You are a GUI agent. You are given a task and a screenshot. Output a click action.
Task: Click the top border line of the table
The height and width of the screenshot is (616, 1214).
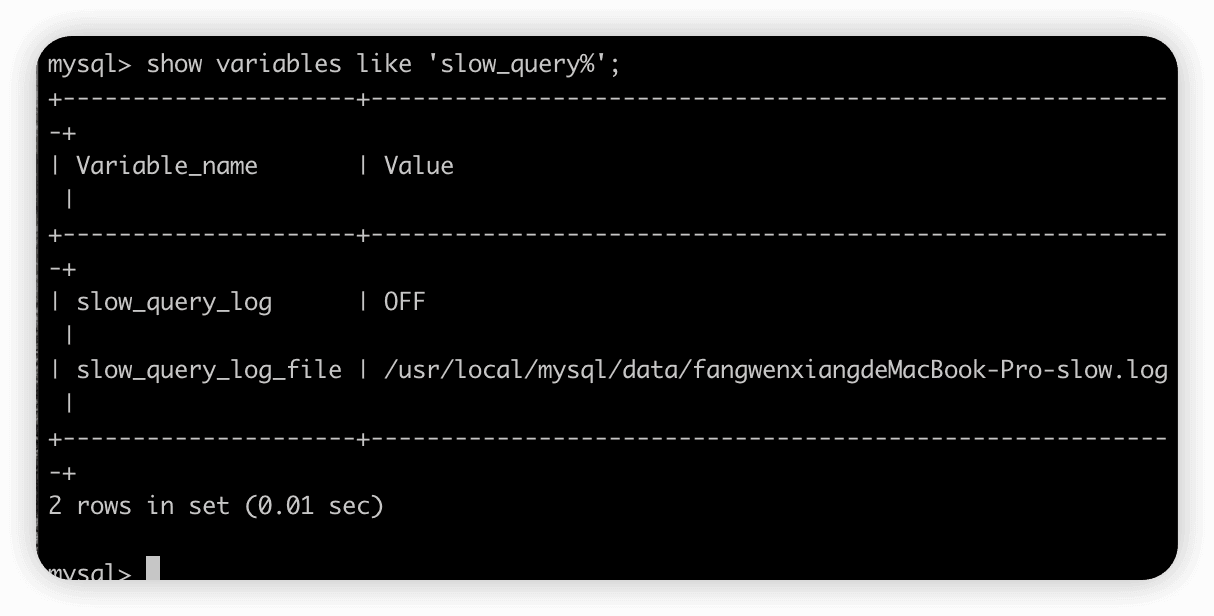(608, 98)
